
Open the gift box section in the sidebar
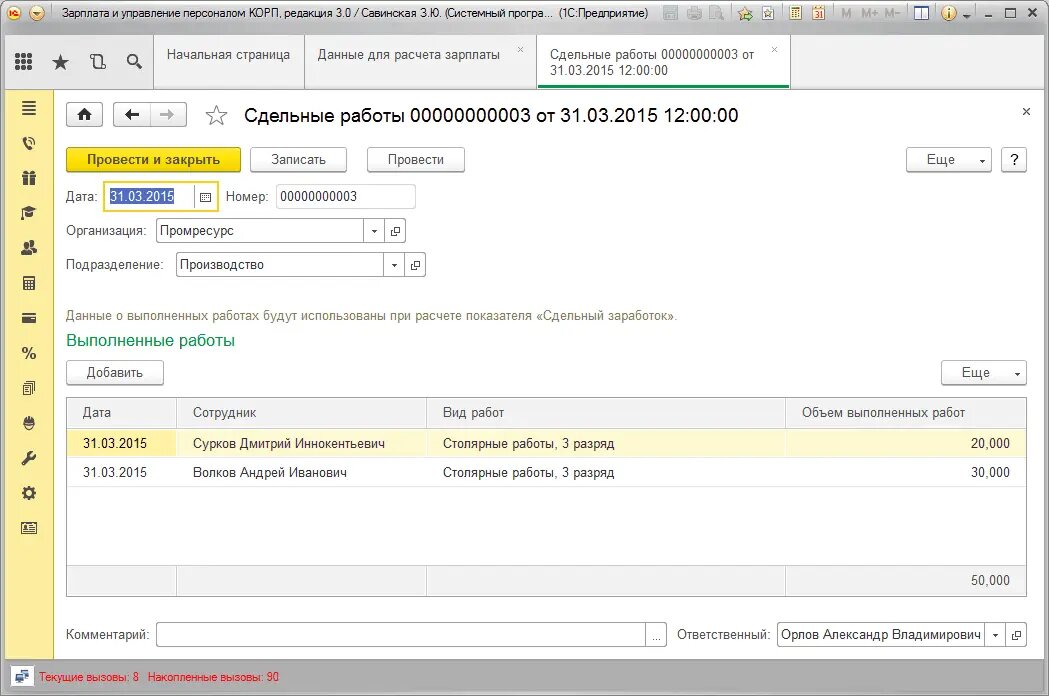pos(29,178)
